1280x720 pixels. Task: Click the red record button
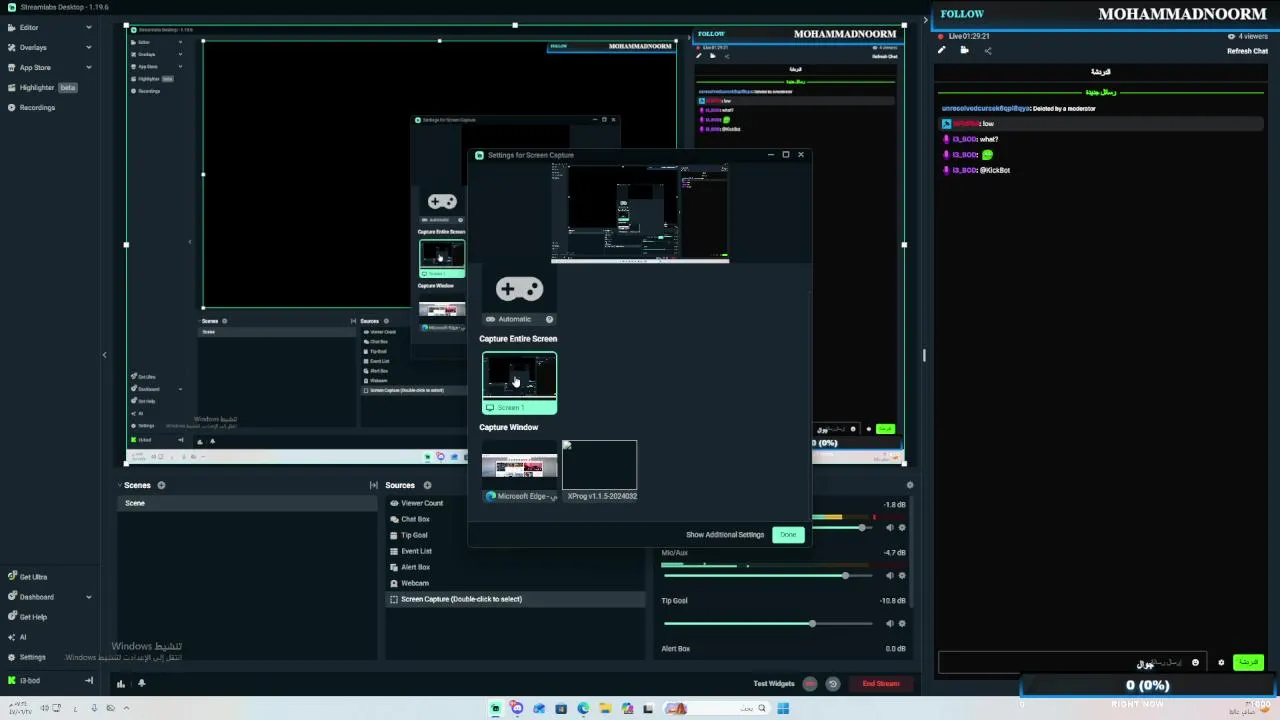(810, 684)
